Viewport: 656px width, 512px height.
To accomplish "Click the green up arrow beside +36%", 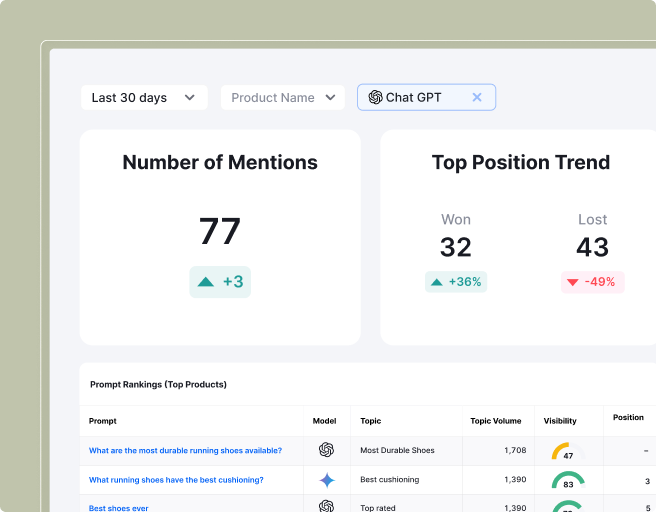I will [x=436, y=282].
